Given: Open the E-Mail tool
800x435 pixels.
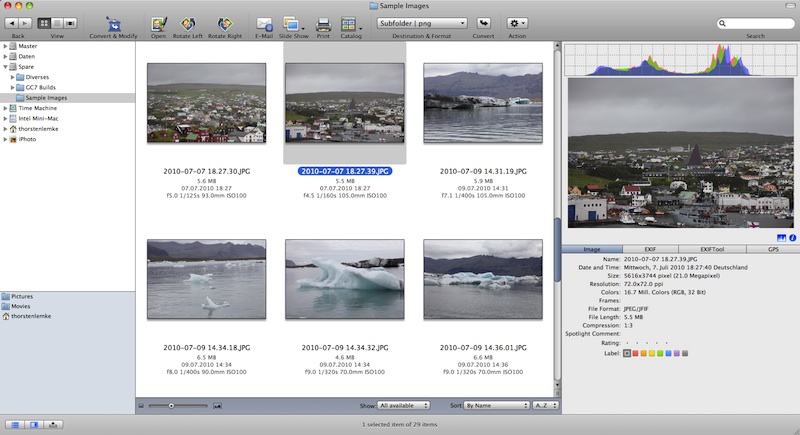Looking at the screenshot, I should (x=264, y=22).
